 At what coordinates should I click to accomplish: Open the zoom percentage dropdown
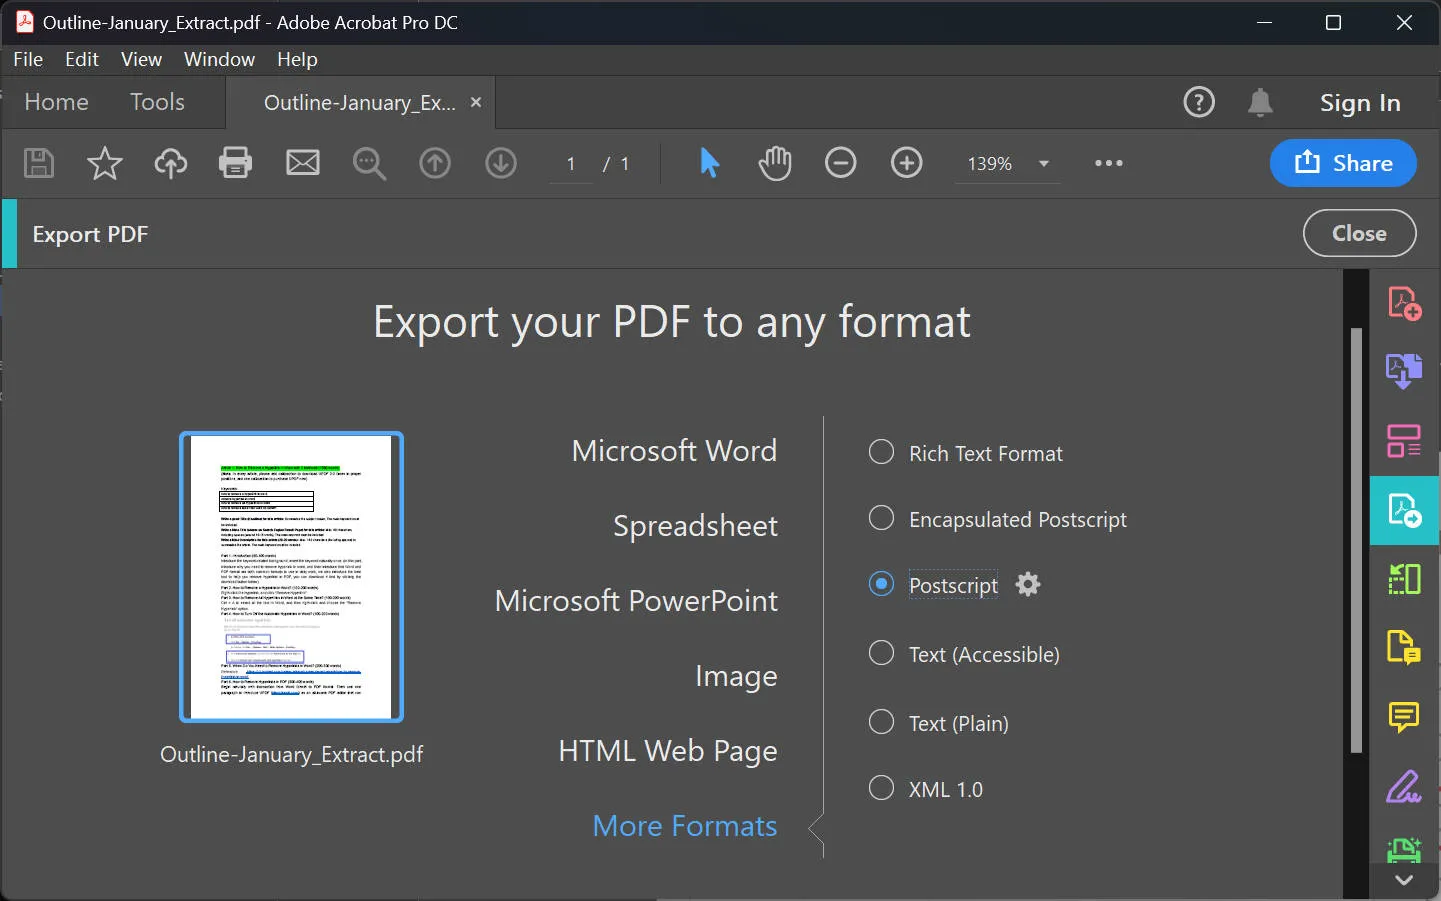(x=1044, y=163)
